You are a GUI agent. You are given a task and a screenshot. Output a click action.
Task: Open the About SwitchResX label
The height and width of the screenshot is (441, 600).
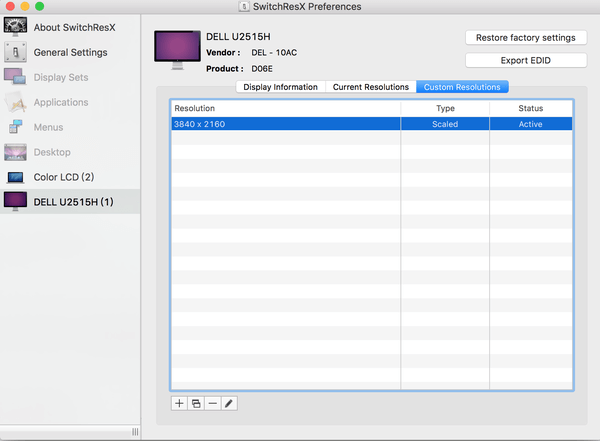[75, 28]
